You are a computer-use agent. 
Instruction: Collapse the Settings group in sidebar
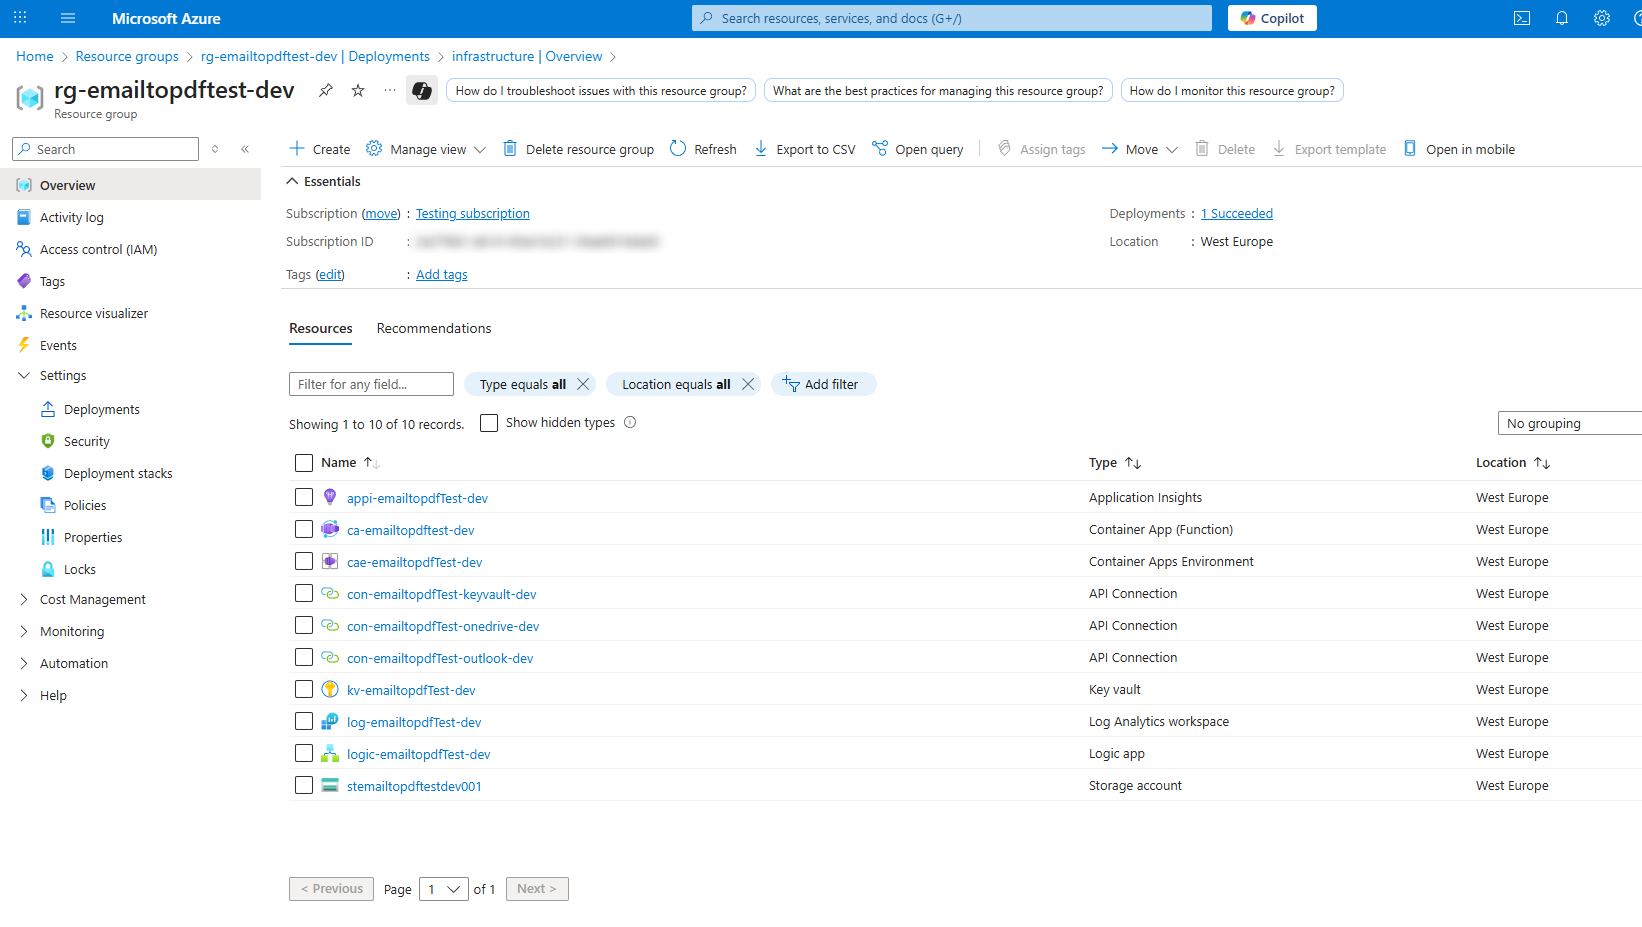click(24, 375)
